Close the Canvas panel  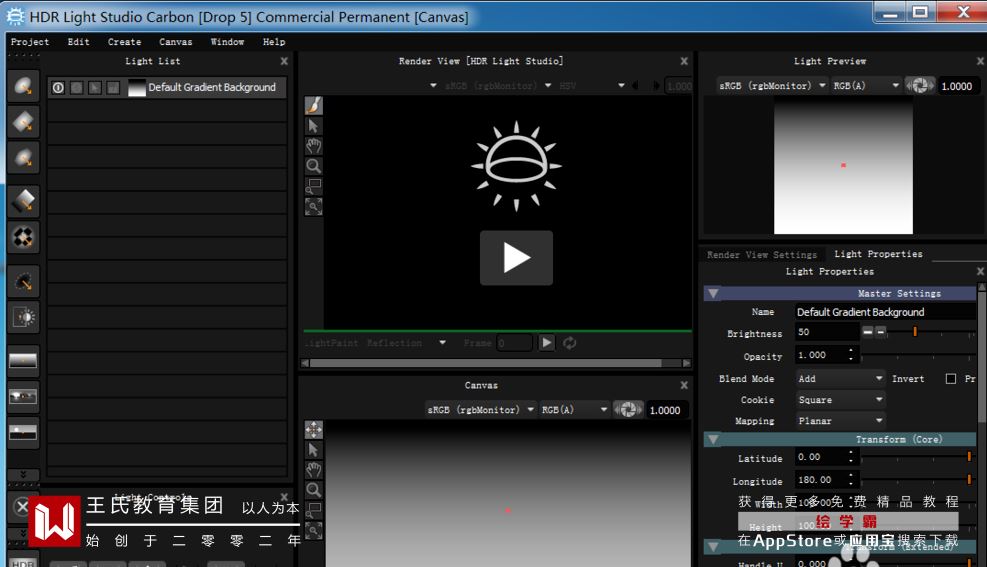pyautogui.click(x=684, y=385)
